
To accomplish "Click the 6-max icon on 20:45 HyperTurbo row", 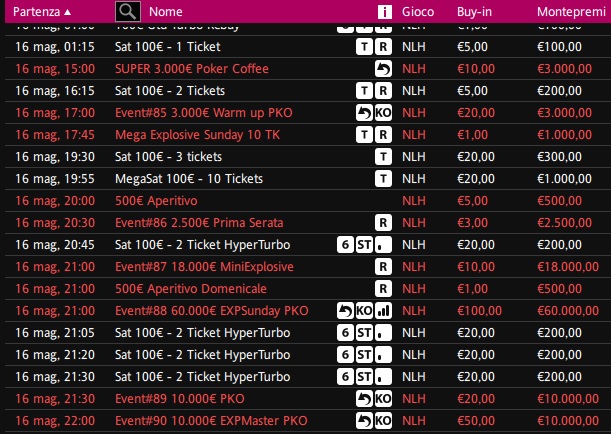I will coord(344,245).
